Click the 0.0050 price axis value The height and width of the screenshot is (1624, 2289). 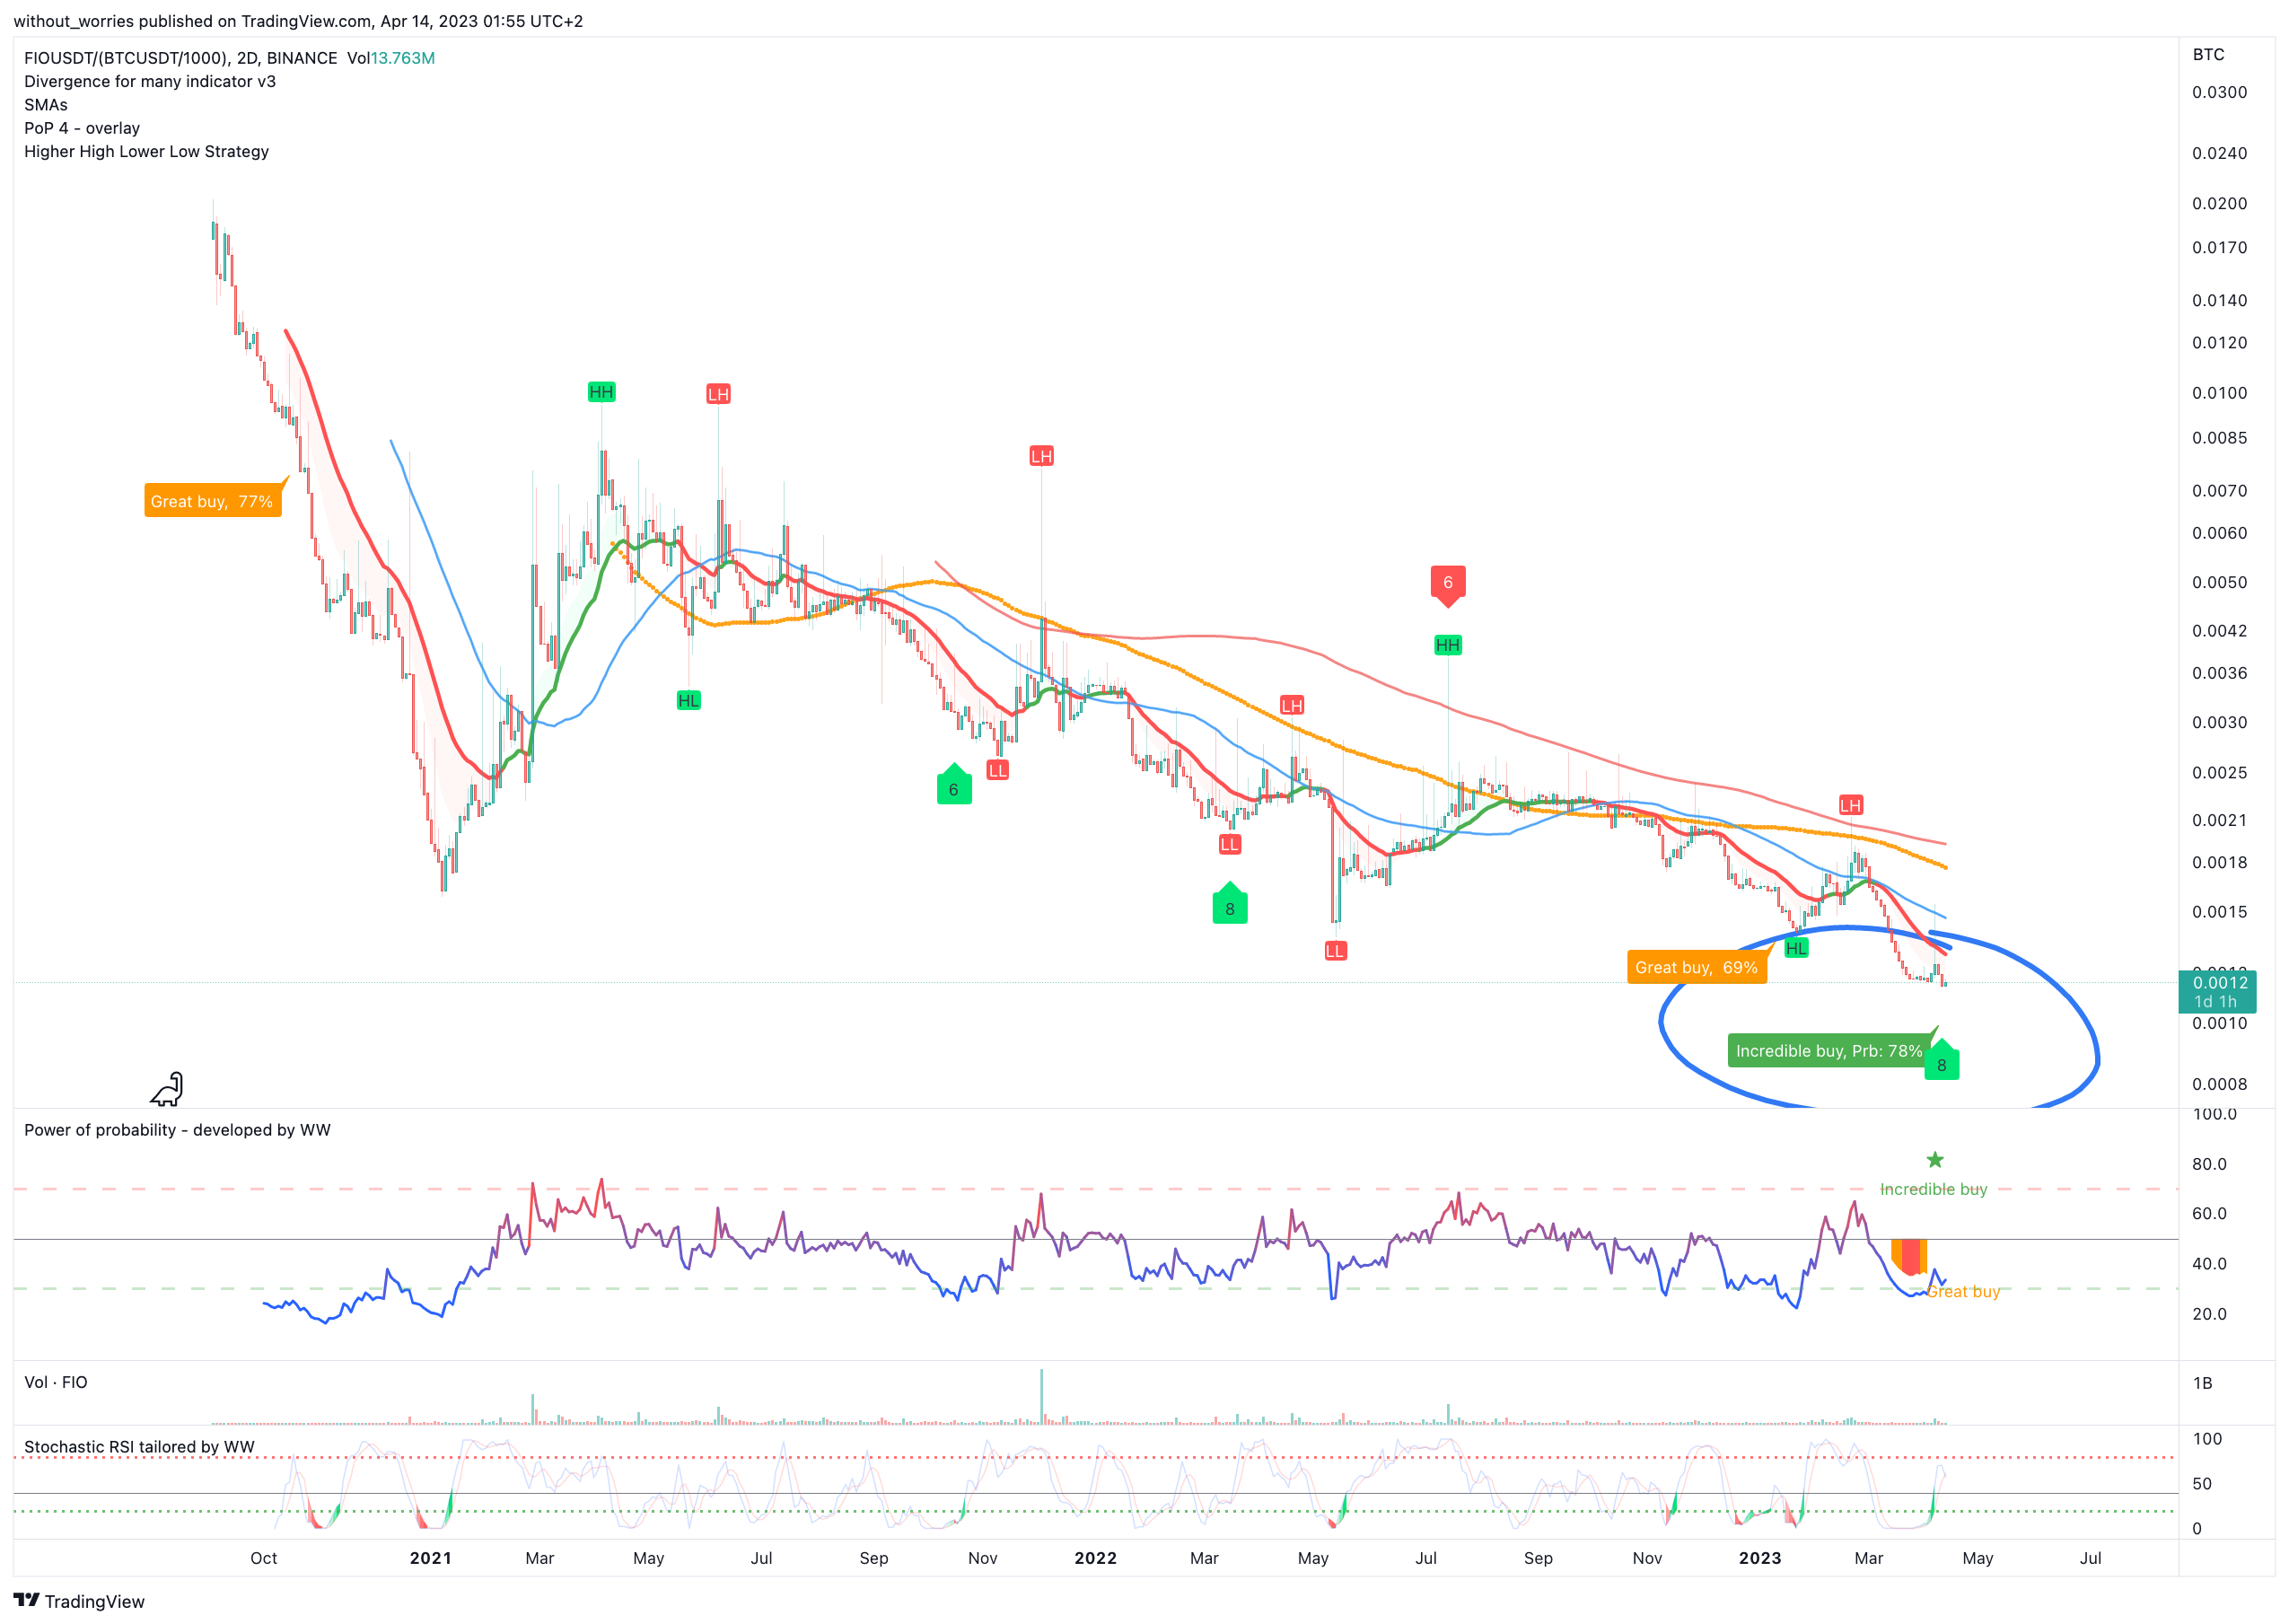pyautogui.click(x=2220, y=582)
